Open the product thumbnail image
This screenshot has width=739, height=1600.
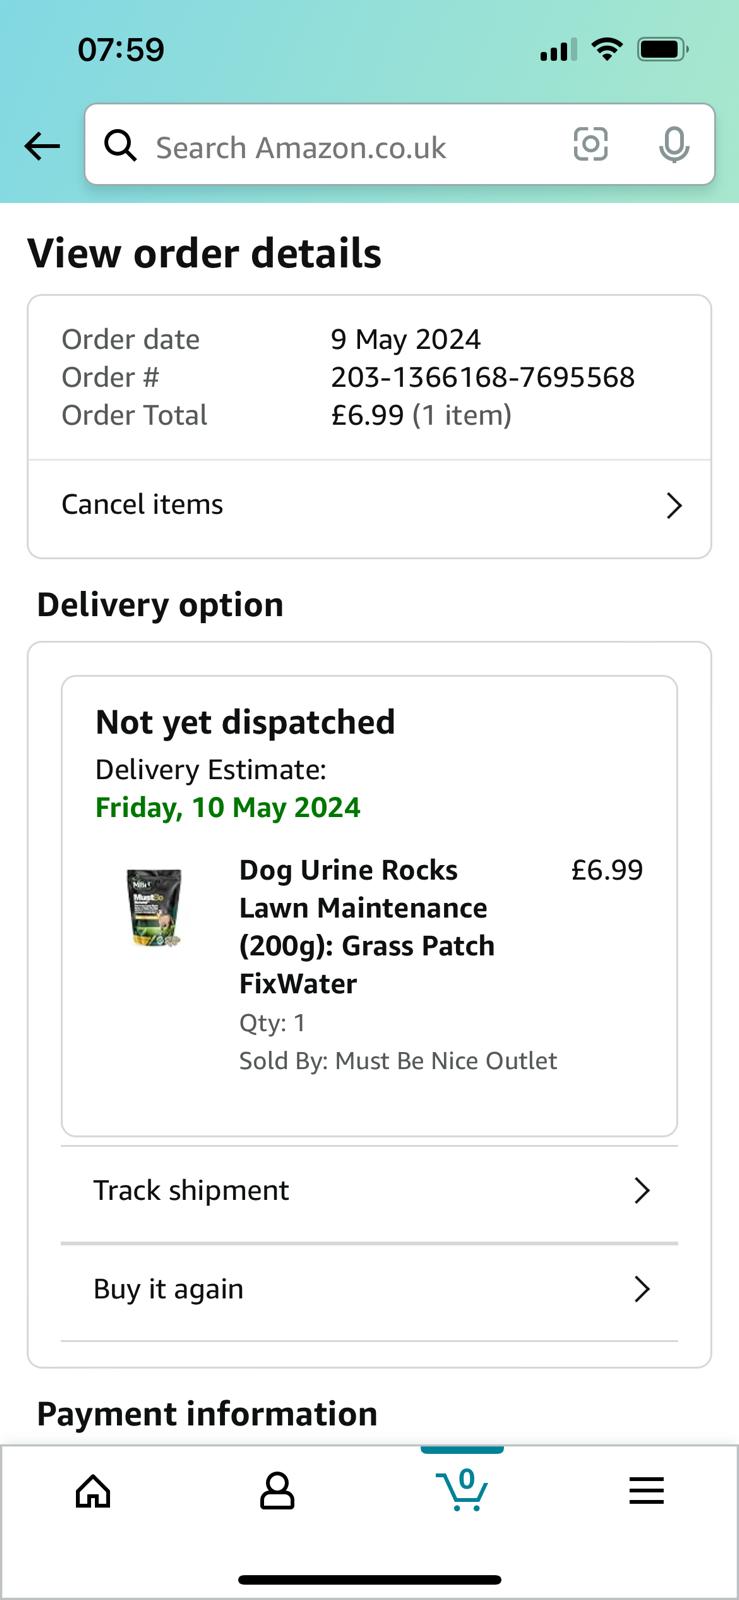(x=154, y=908)
